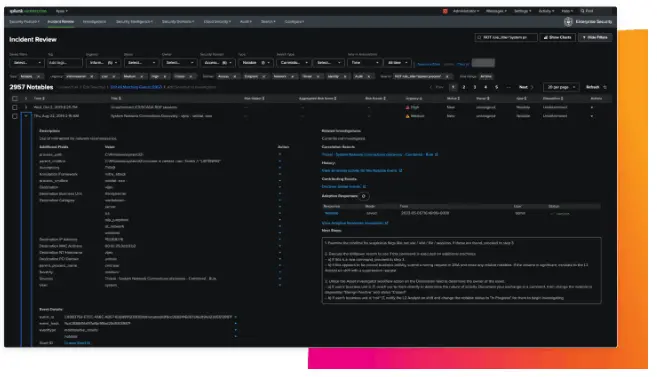The height and width of the screenshot is (377, 657).
Task: Open the View Adaptive Response Invocations link
Action: 354,223
